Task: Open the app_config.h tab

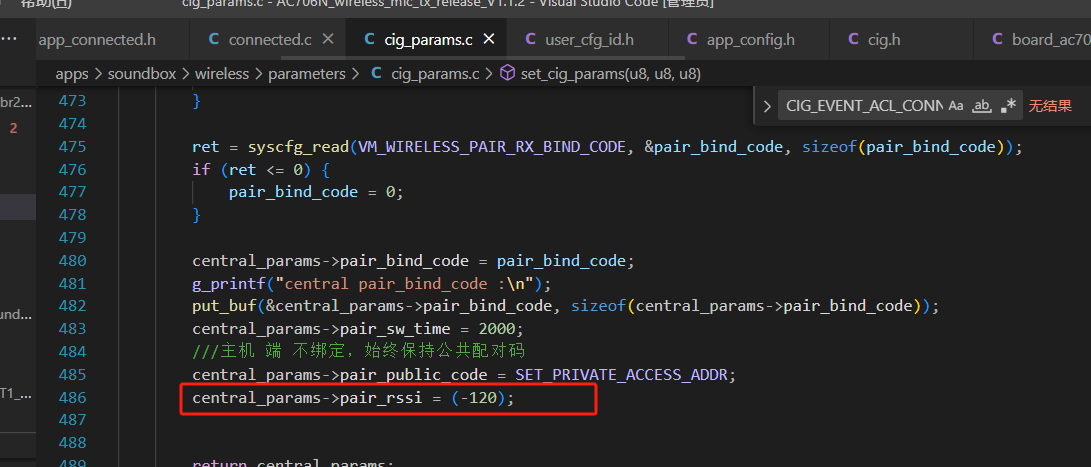Action: 750,40
